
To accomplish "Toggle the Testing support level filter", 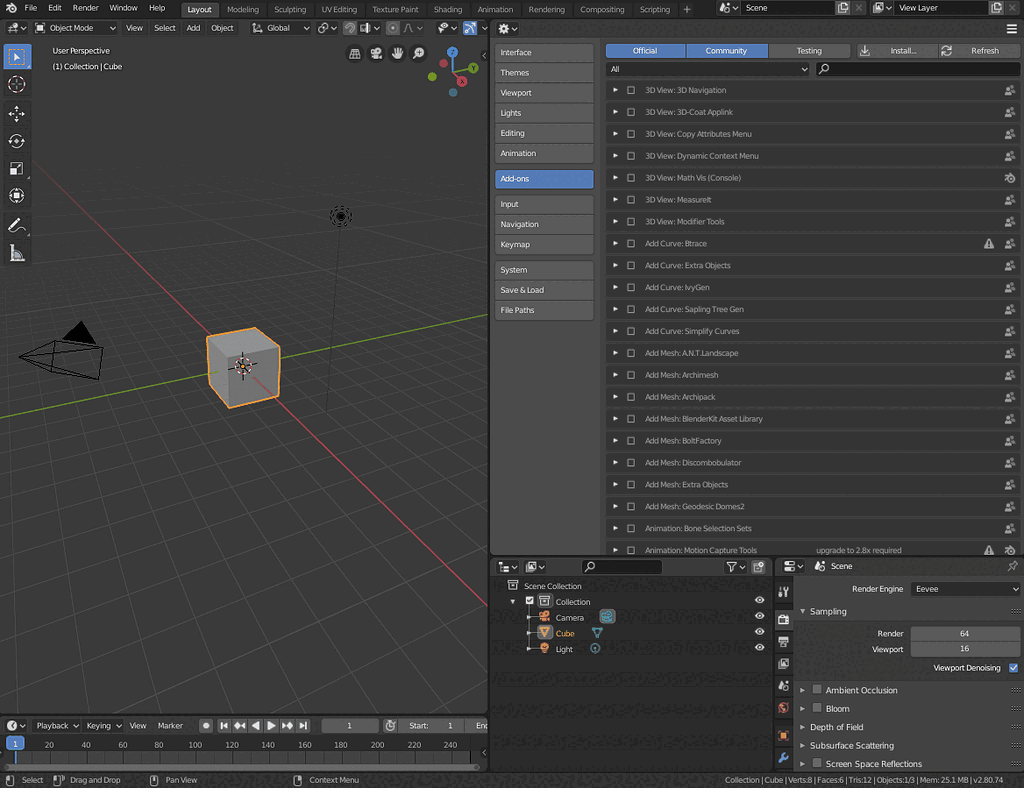I will coord(809,51).
